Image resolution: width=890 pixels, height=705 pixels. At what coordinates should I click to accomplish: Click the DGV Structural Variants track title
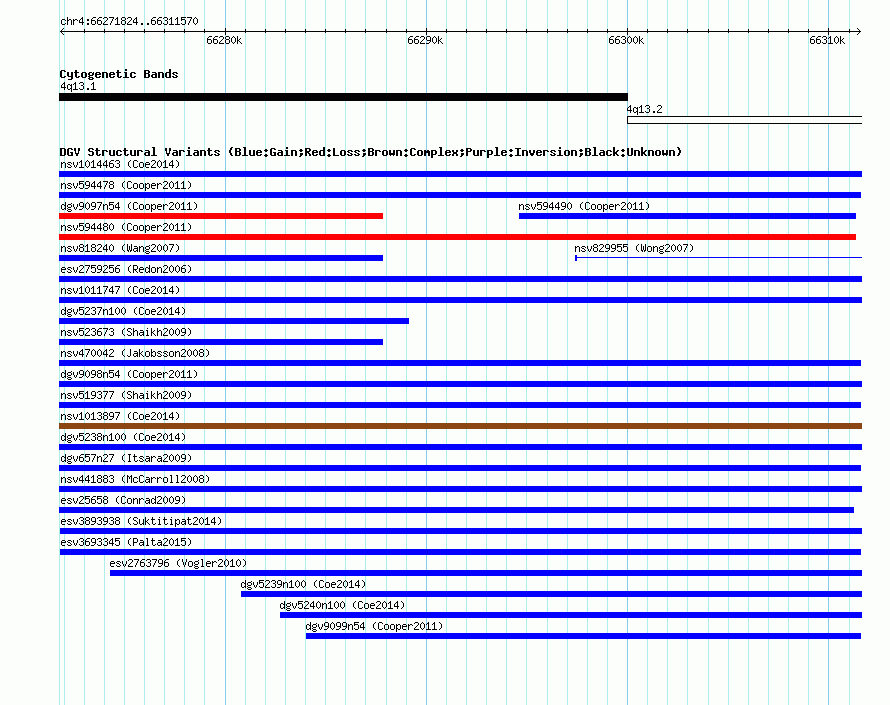(371, 152)
